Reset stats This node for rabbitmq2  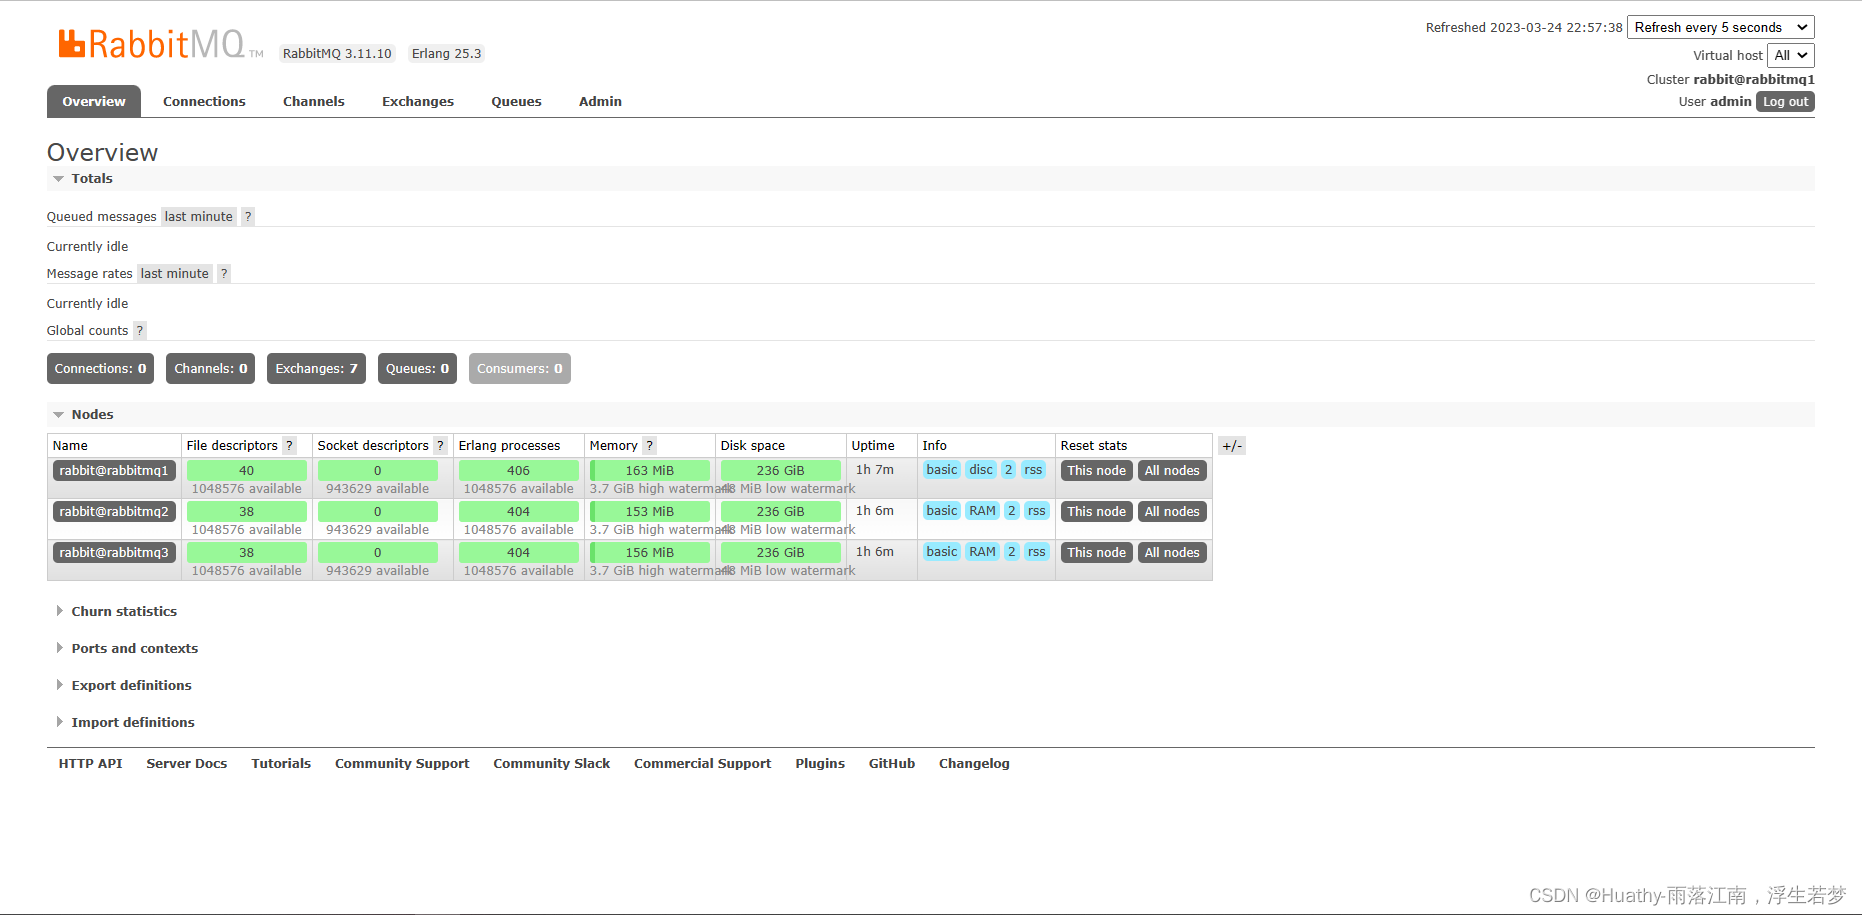1096,511
